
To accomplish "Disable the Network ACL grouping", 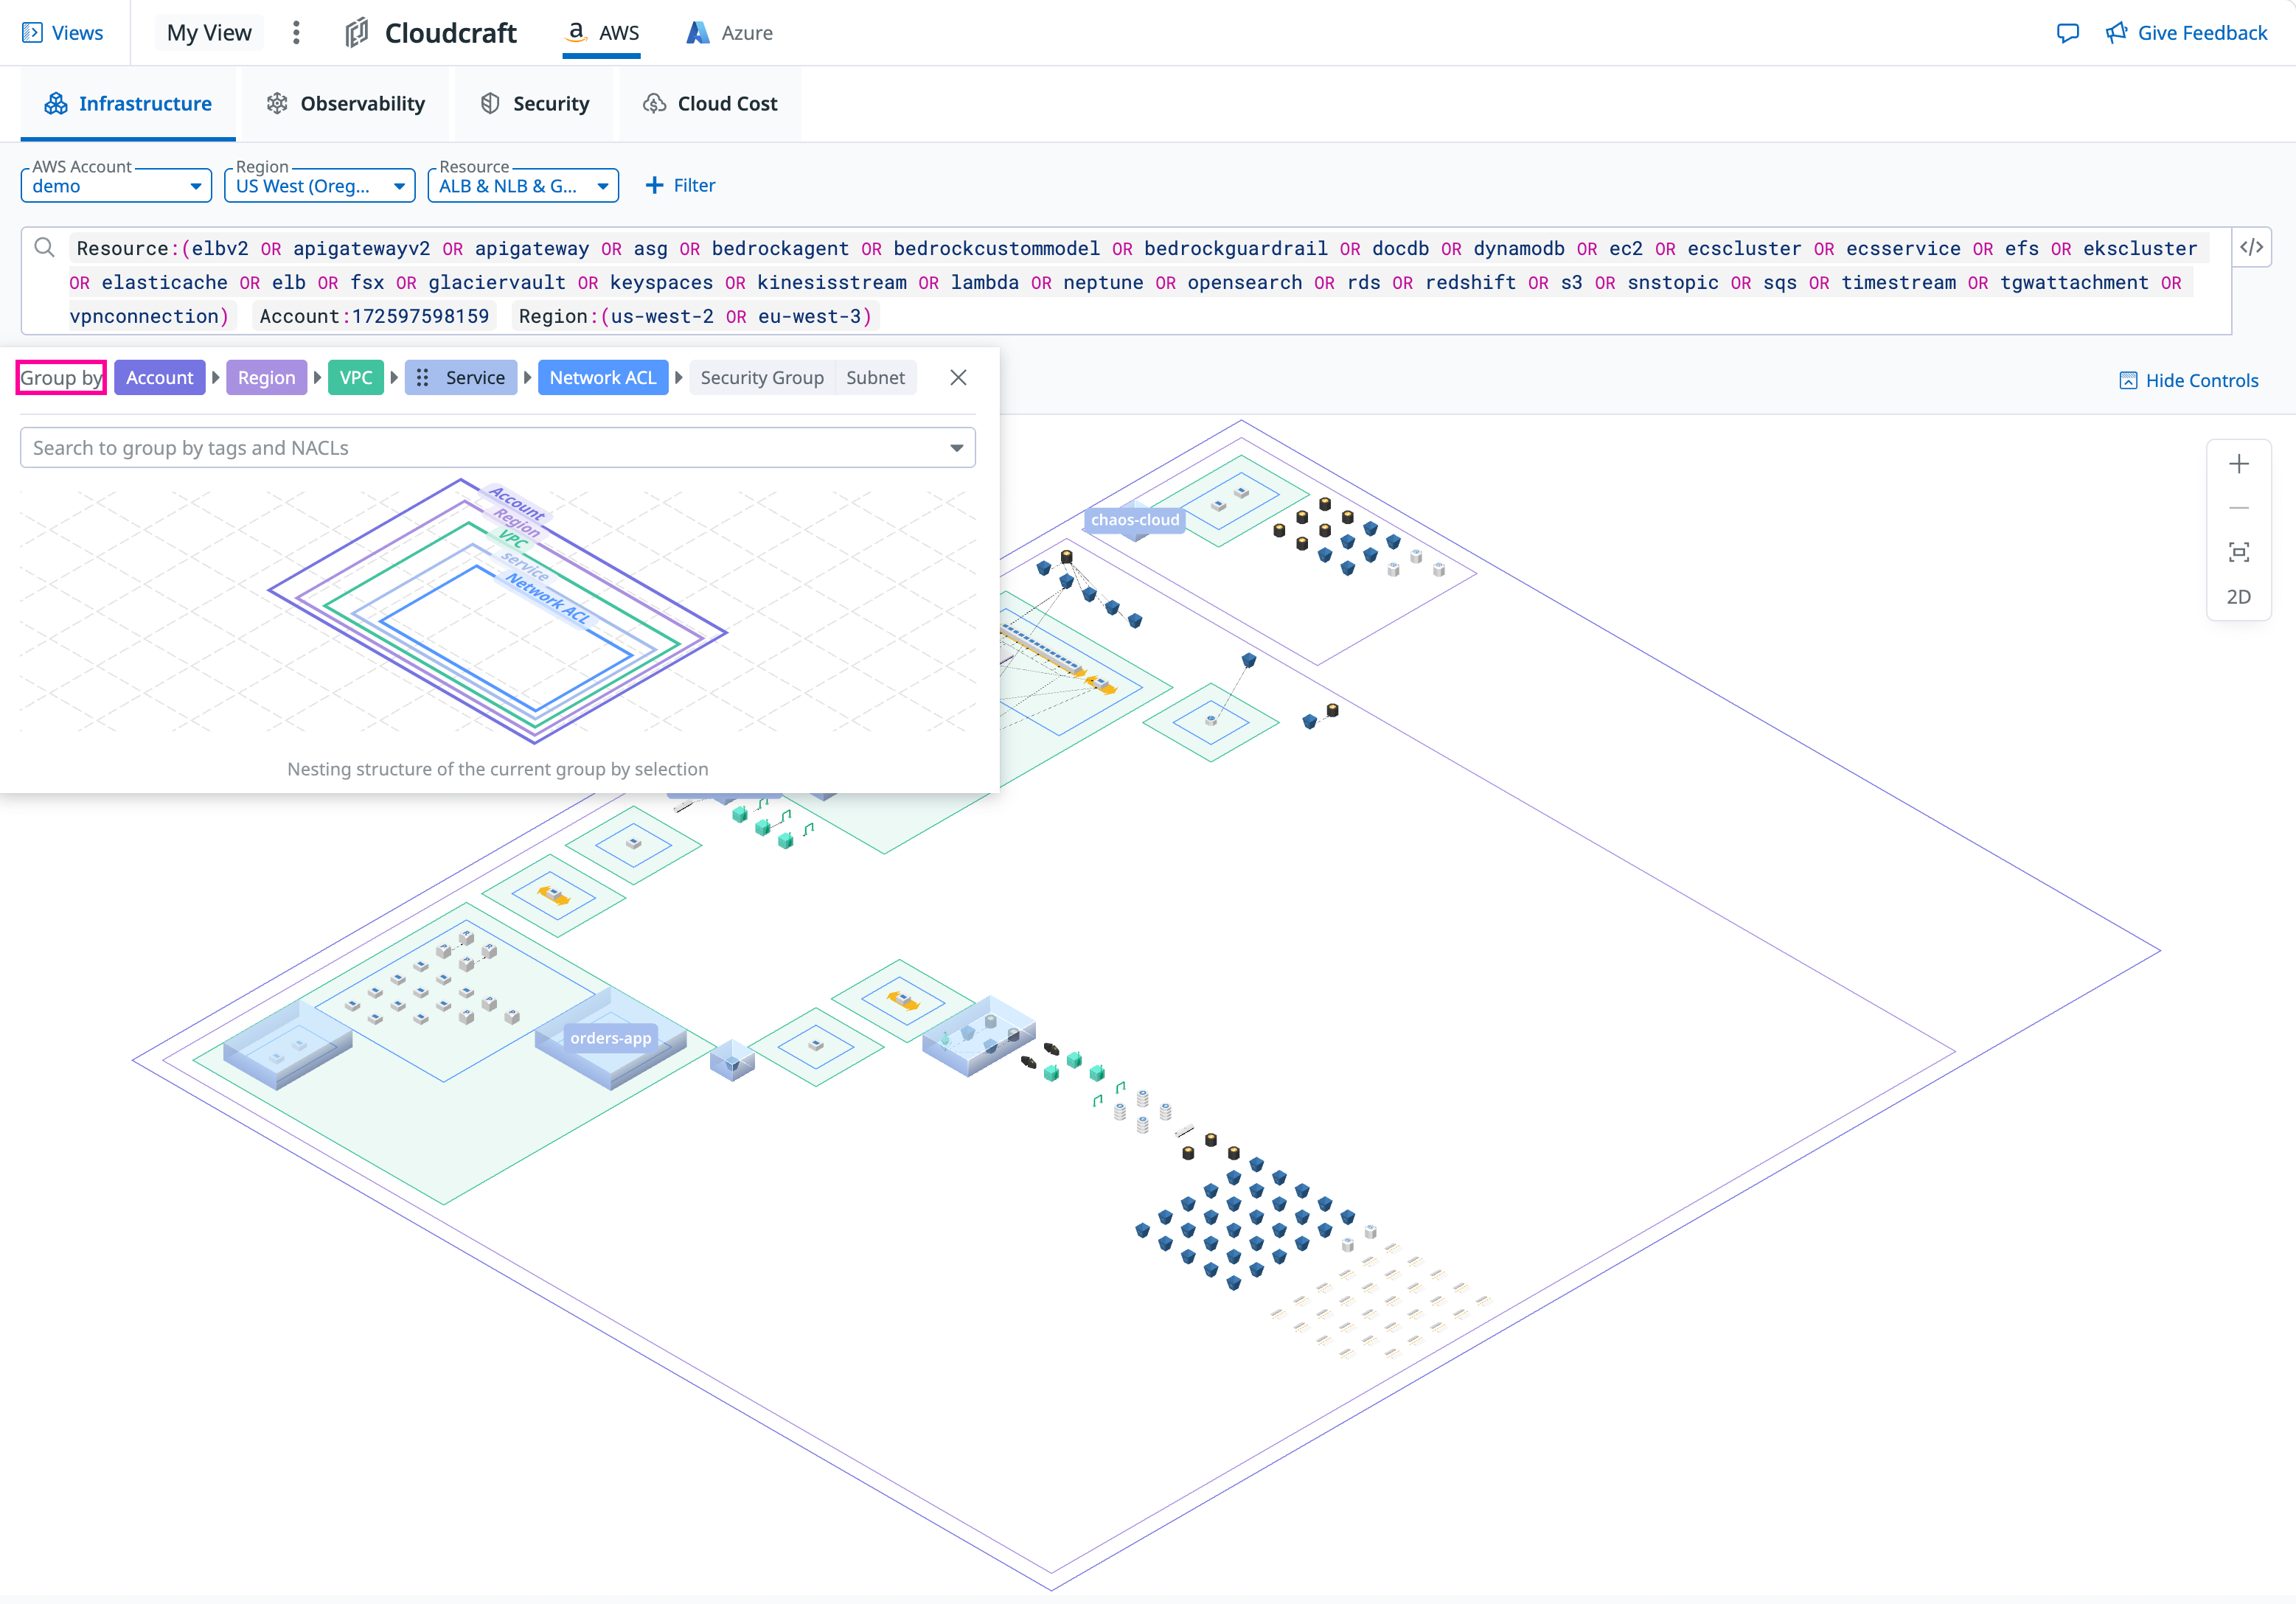I will (x=602, y=377).
